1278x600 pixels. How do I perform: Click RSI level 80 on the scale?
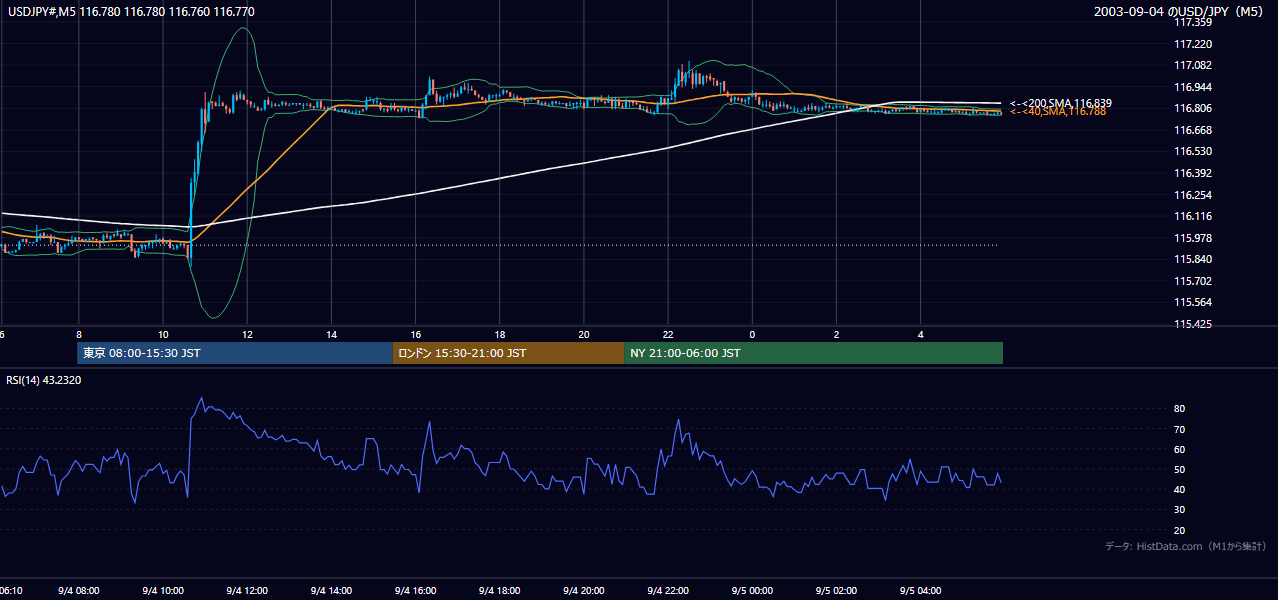tap(1179, 409)
